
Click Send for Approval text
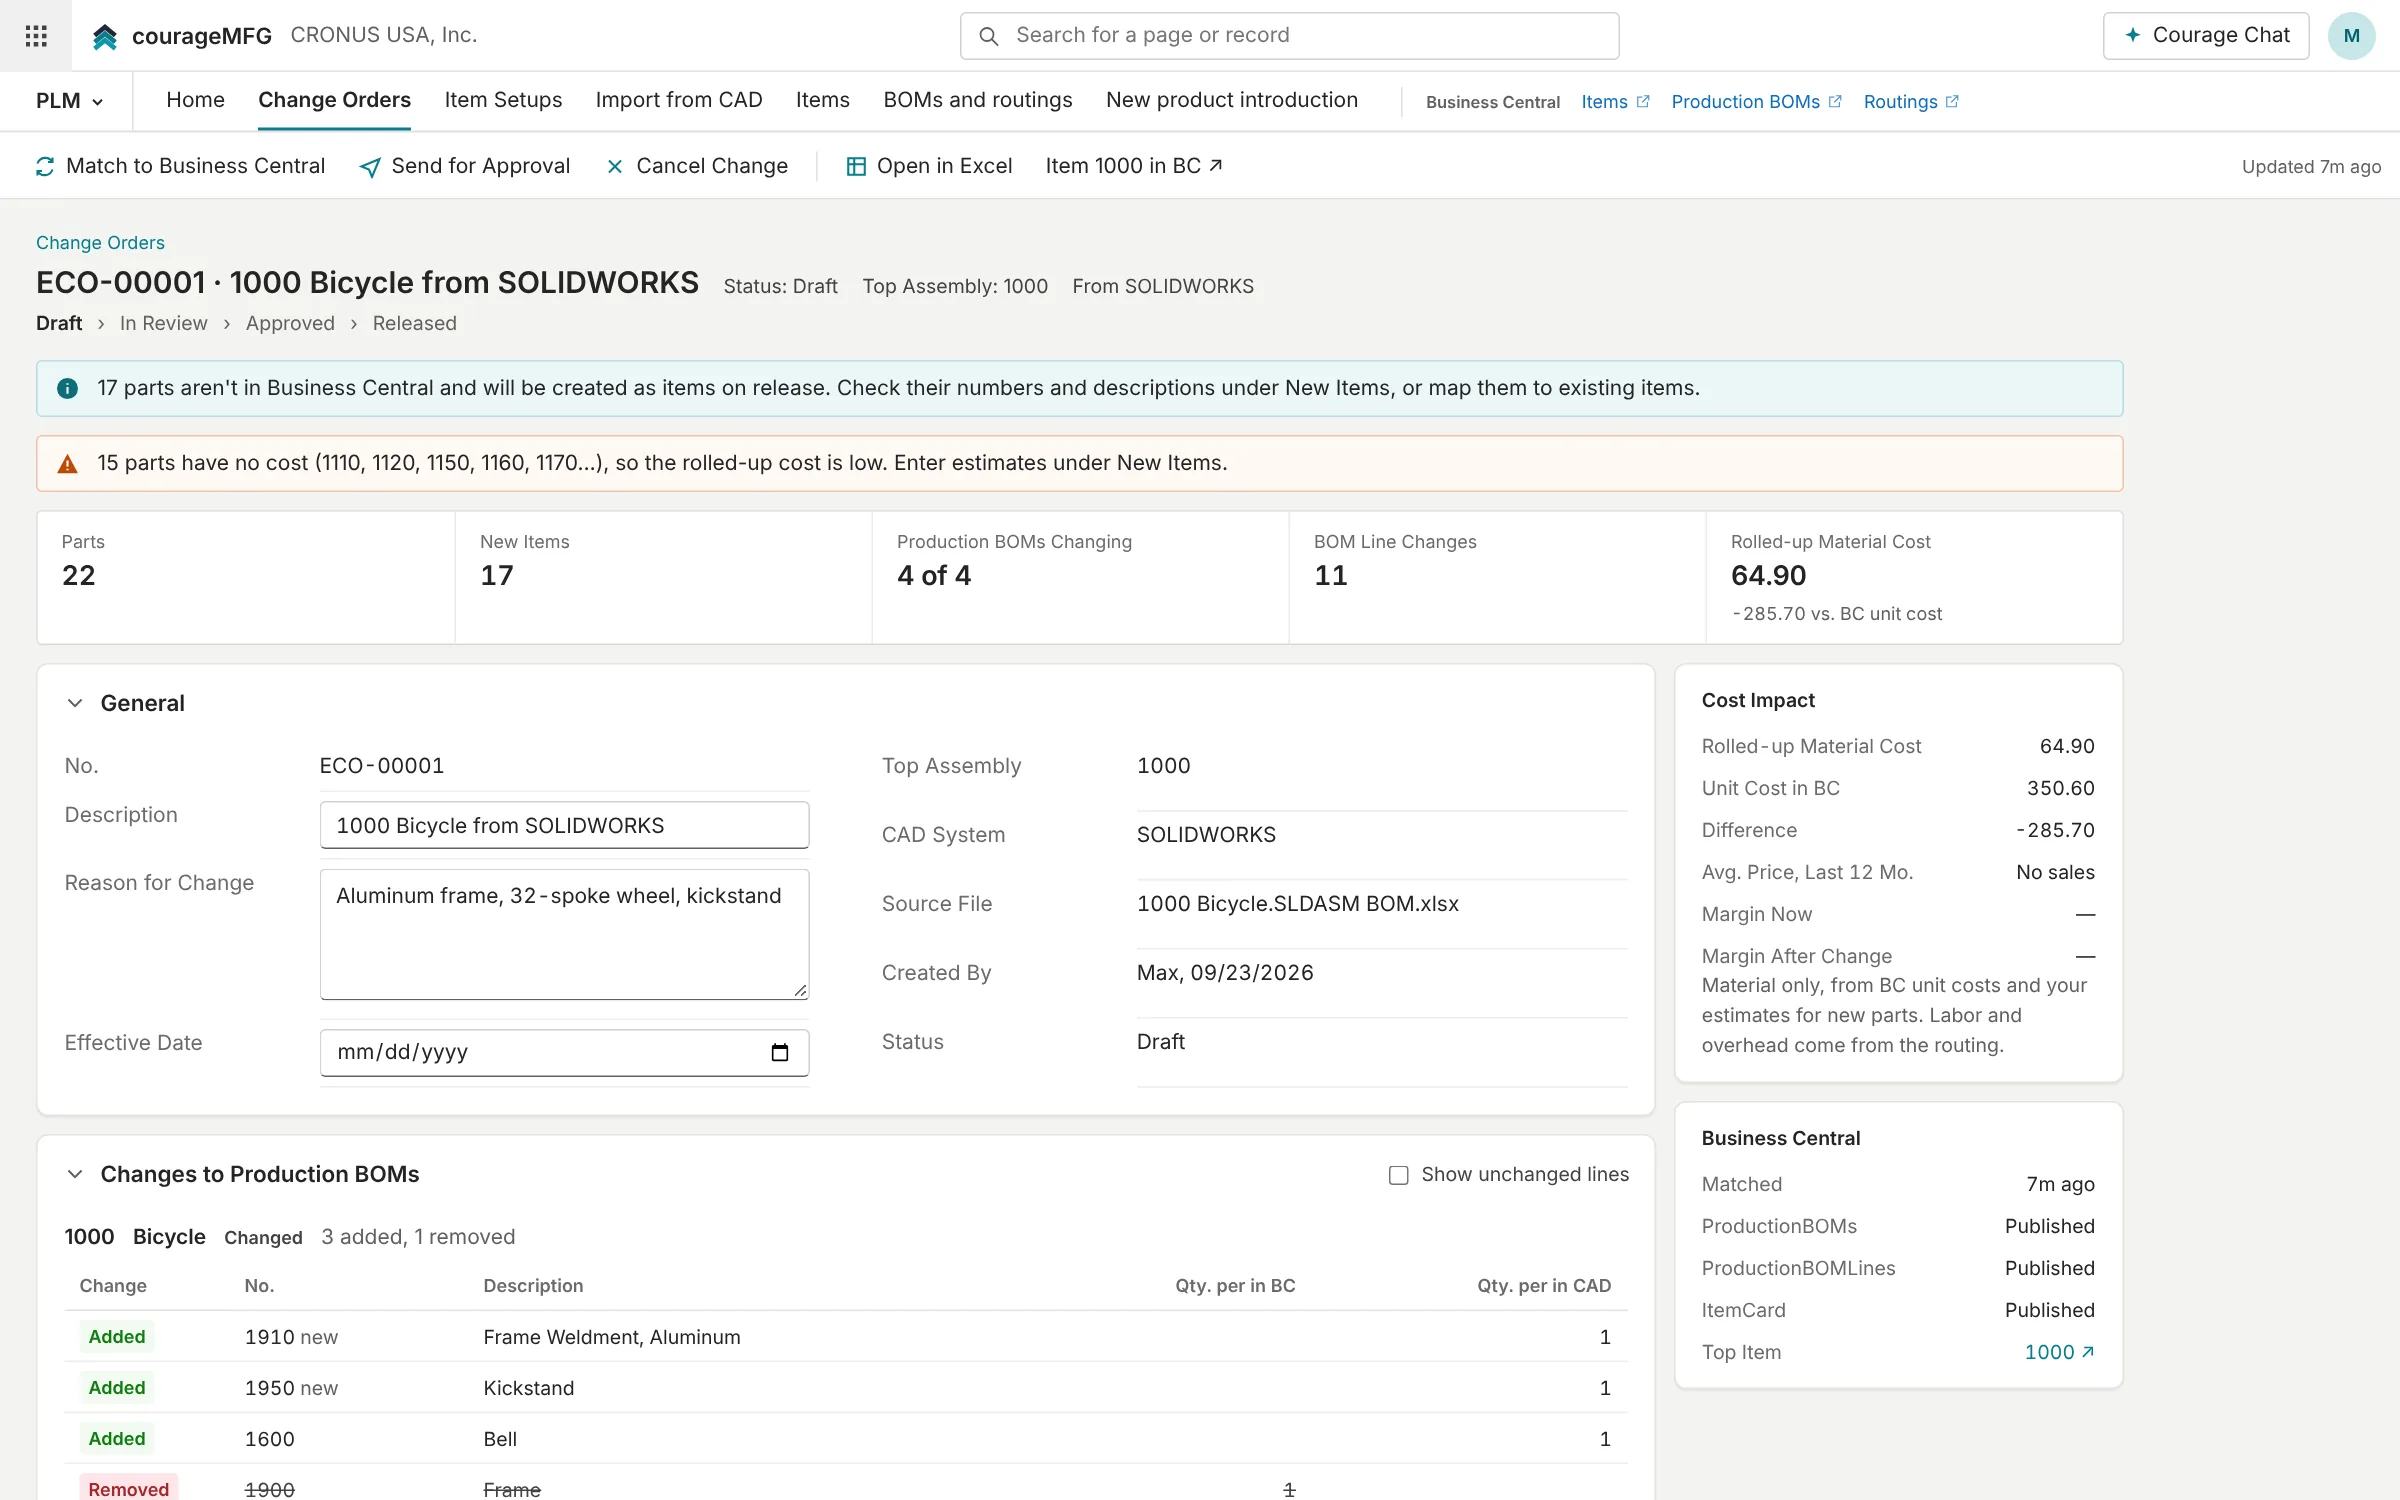point(481,166)
